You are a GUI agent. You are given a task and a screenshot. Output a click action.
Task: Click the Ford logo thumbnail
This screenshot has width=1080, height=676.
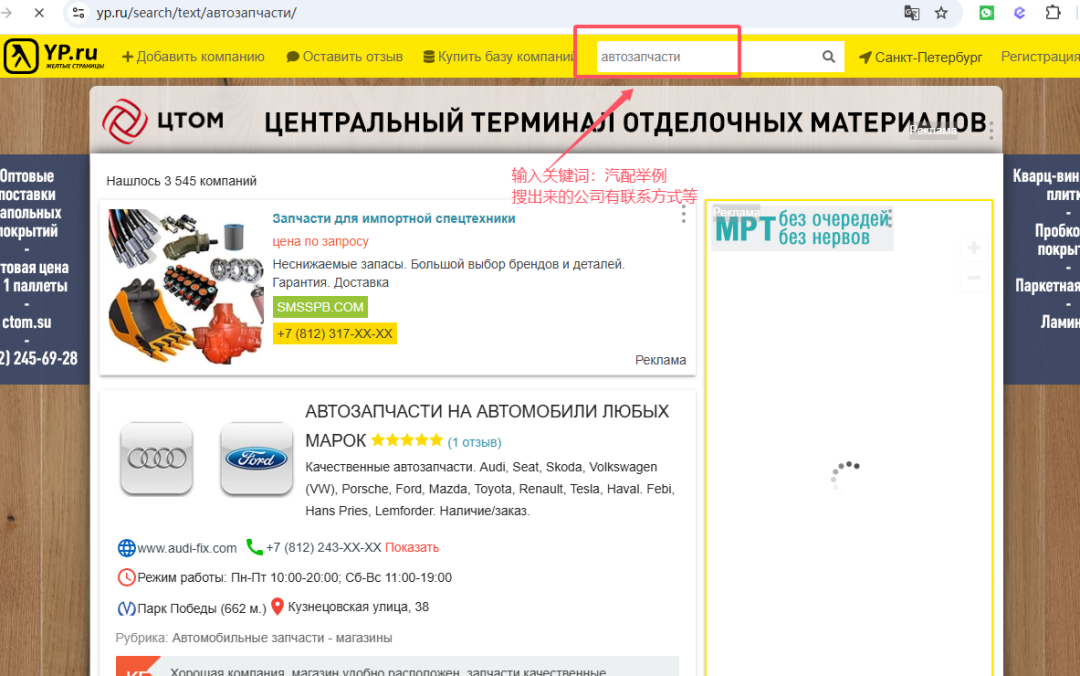[x=256, y=458]
